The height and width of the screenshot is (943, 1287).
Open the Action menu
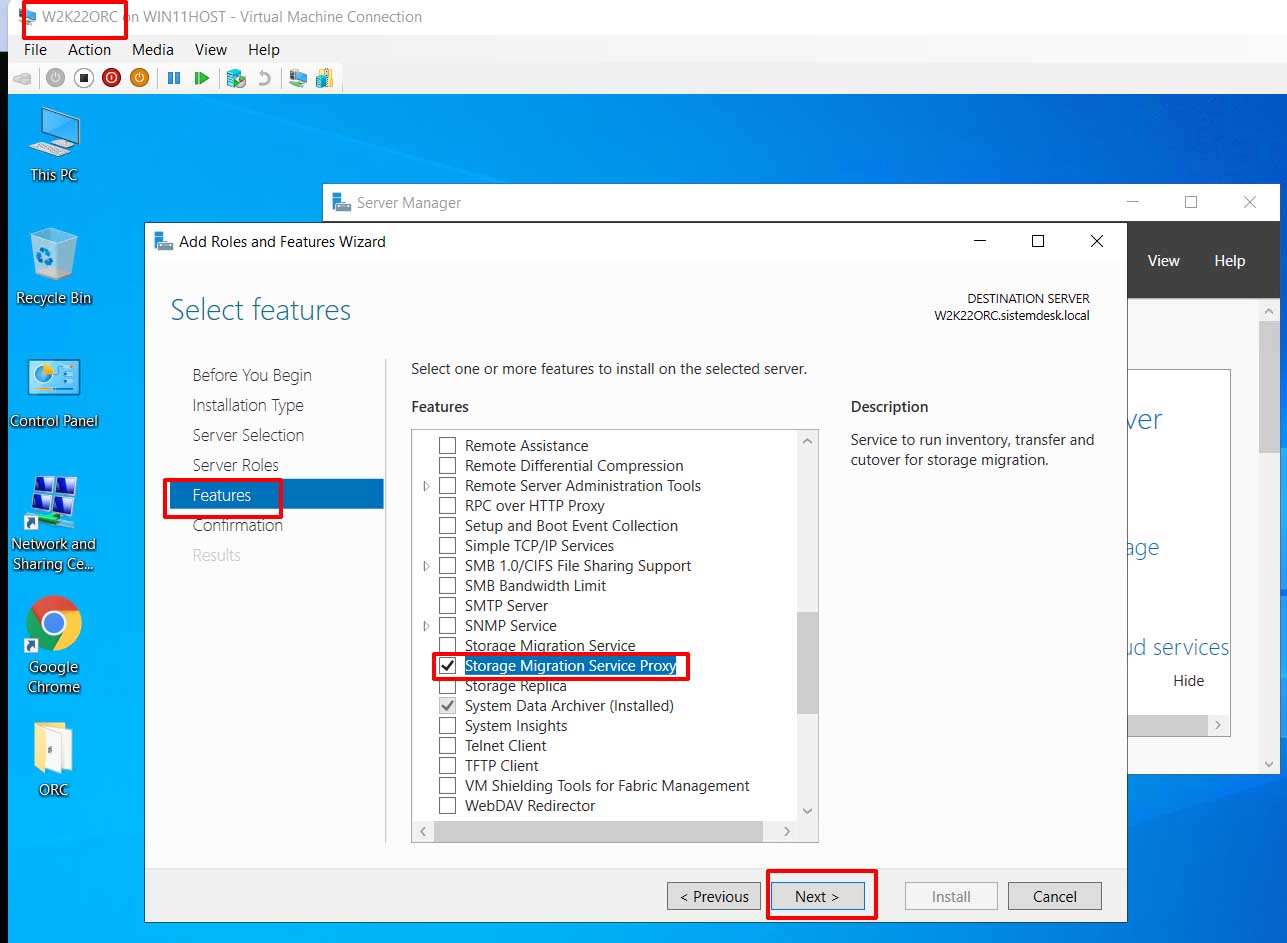click(x=89, y=49)
